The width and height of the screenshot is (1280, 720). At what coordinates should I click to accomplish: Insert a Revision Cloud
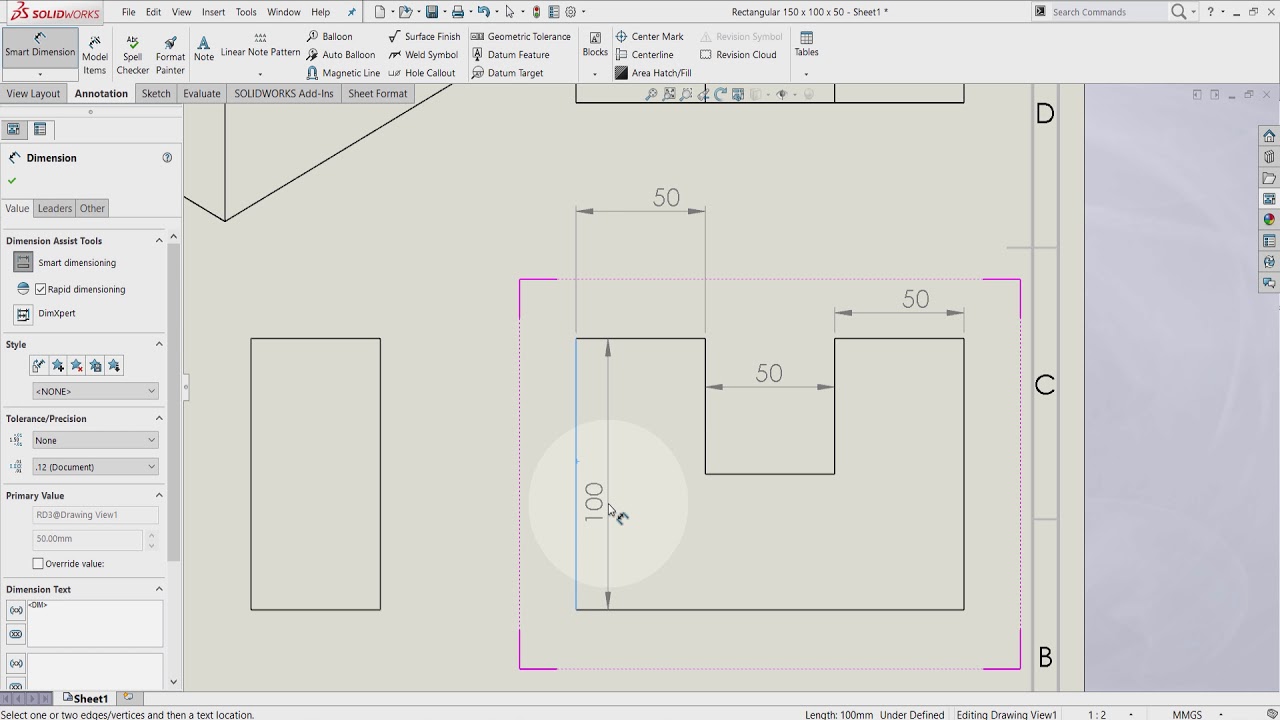tap(738, 55)
